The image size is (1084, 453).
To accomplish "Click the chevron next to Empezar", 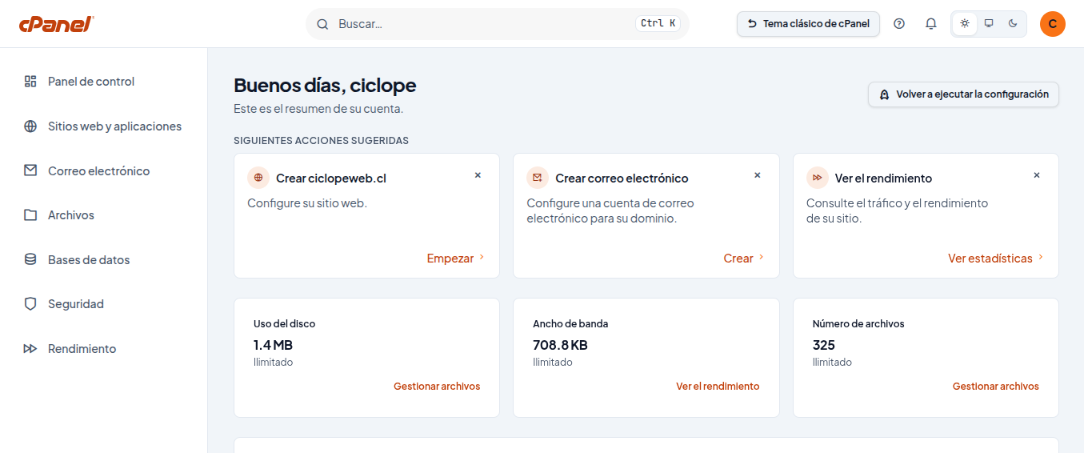I will (x=482, y=257).
